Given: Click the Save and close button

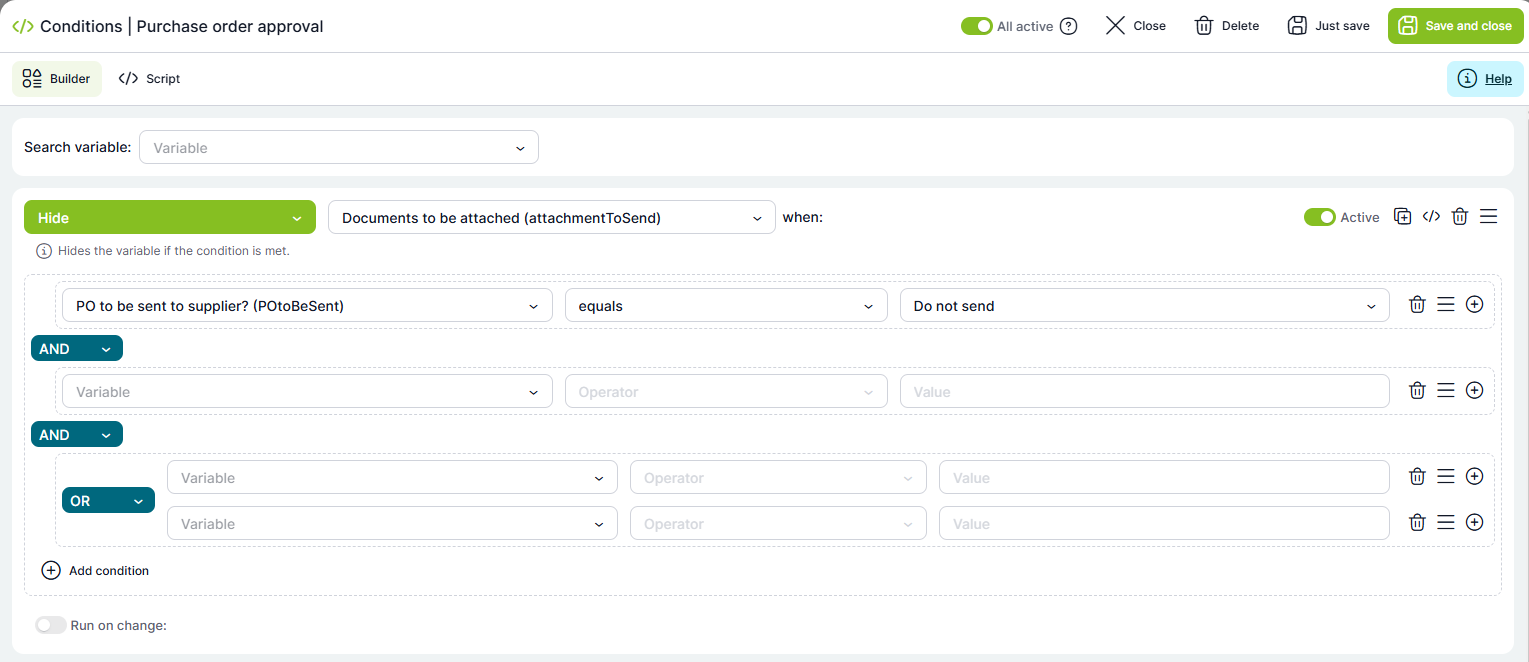Looking at the screenshot, I should 1455,26.
